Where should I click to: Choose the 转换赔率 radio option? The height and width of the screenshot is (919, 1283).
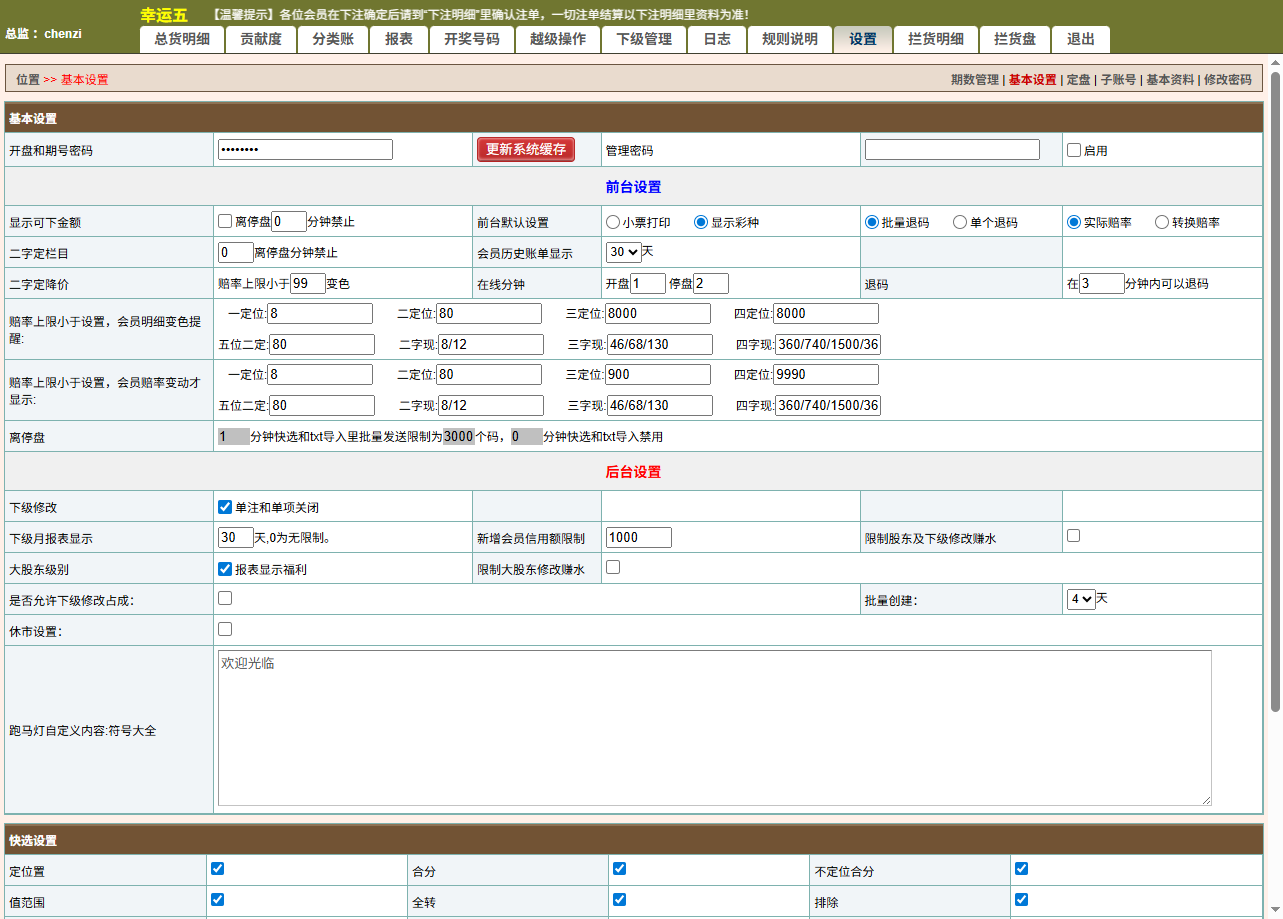click(1162, 222)
